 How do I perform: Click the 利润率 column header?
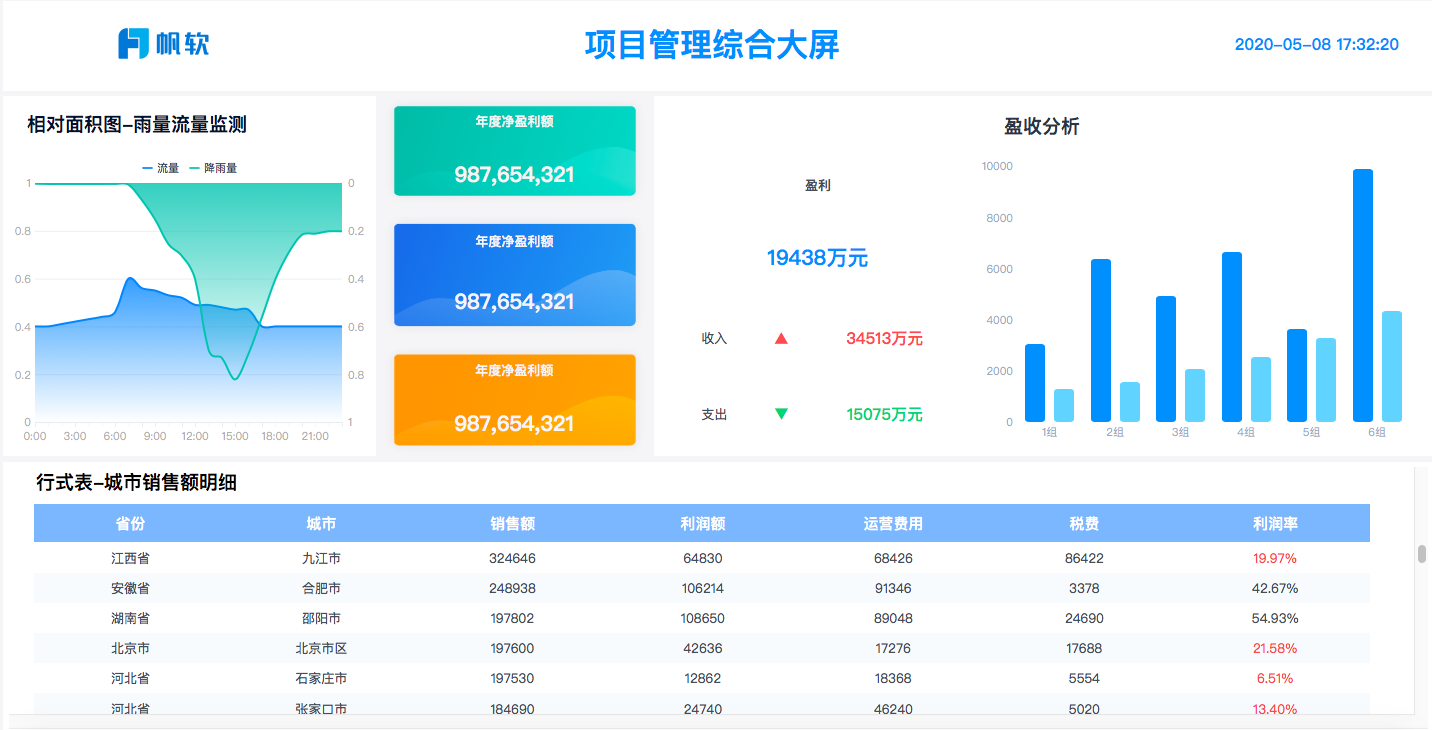pos(1274,523)
